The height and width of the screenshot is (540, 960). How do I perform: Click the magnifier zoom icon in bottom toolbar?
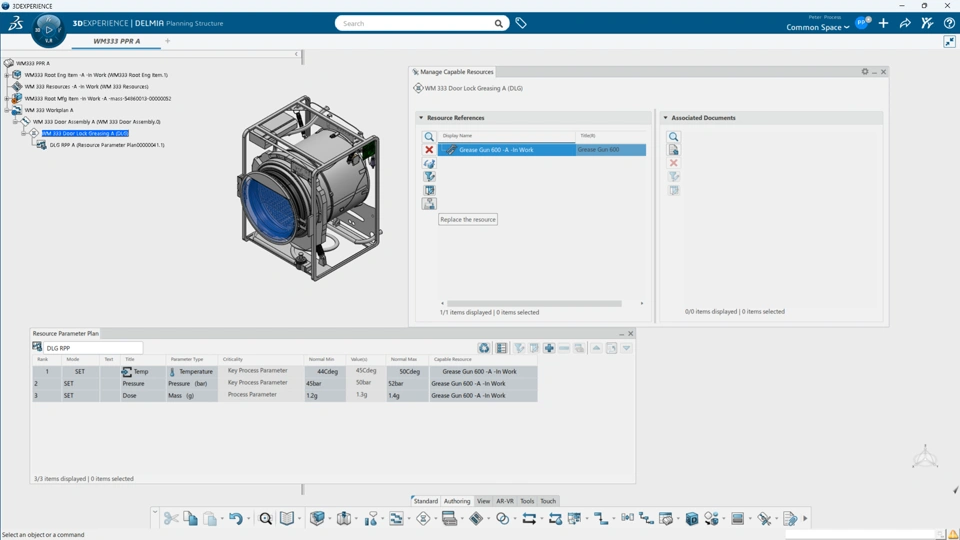265,519
